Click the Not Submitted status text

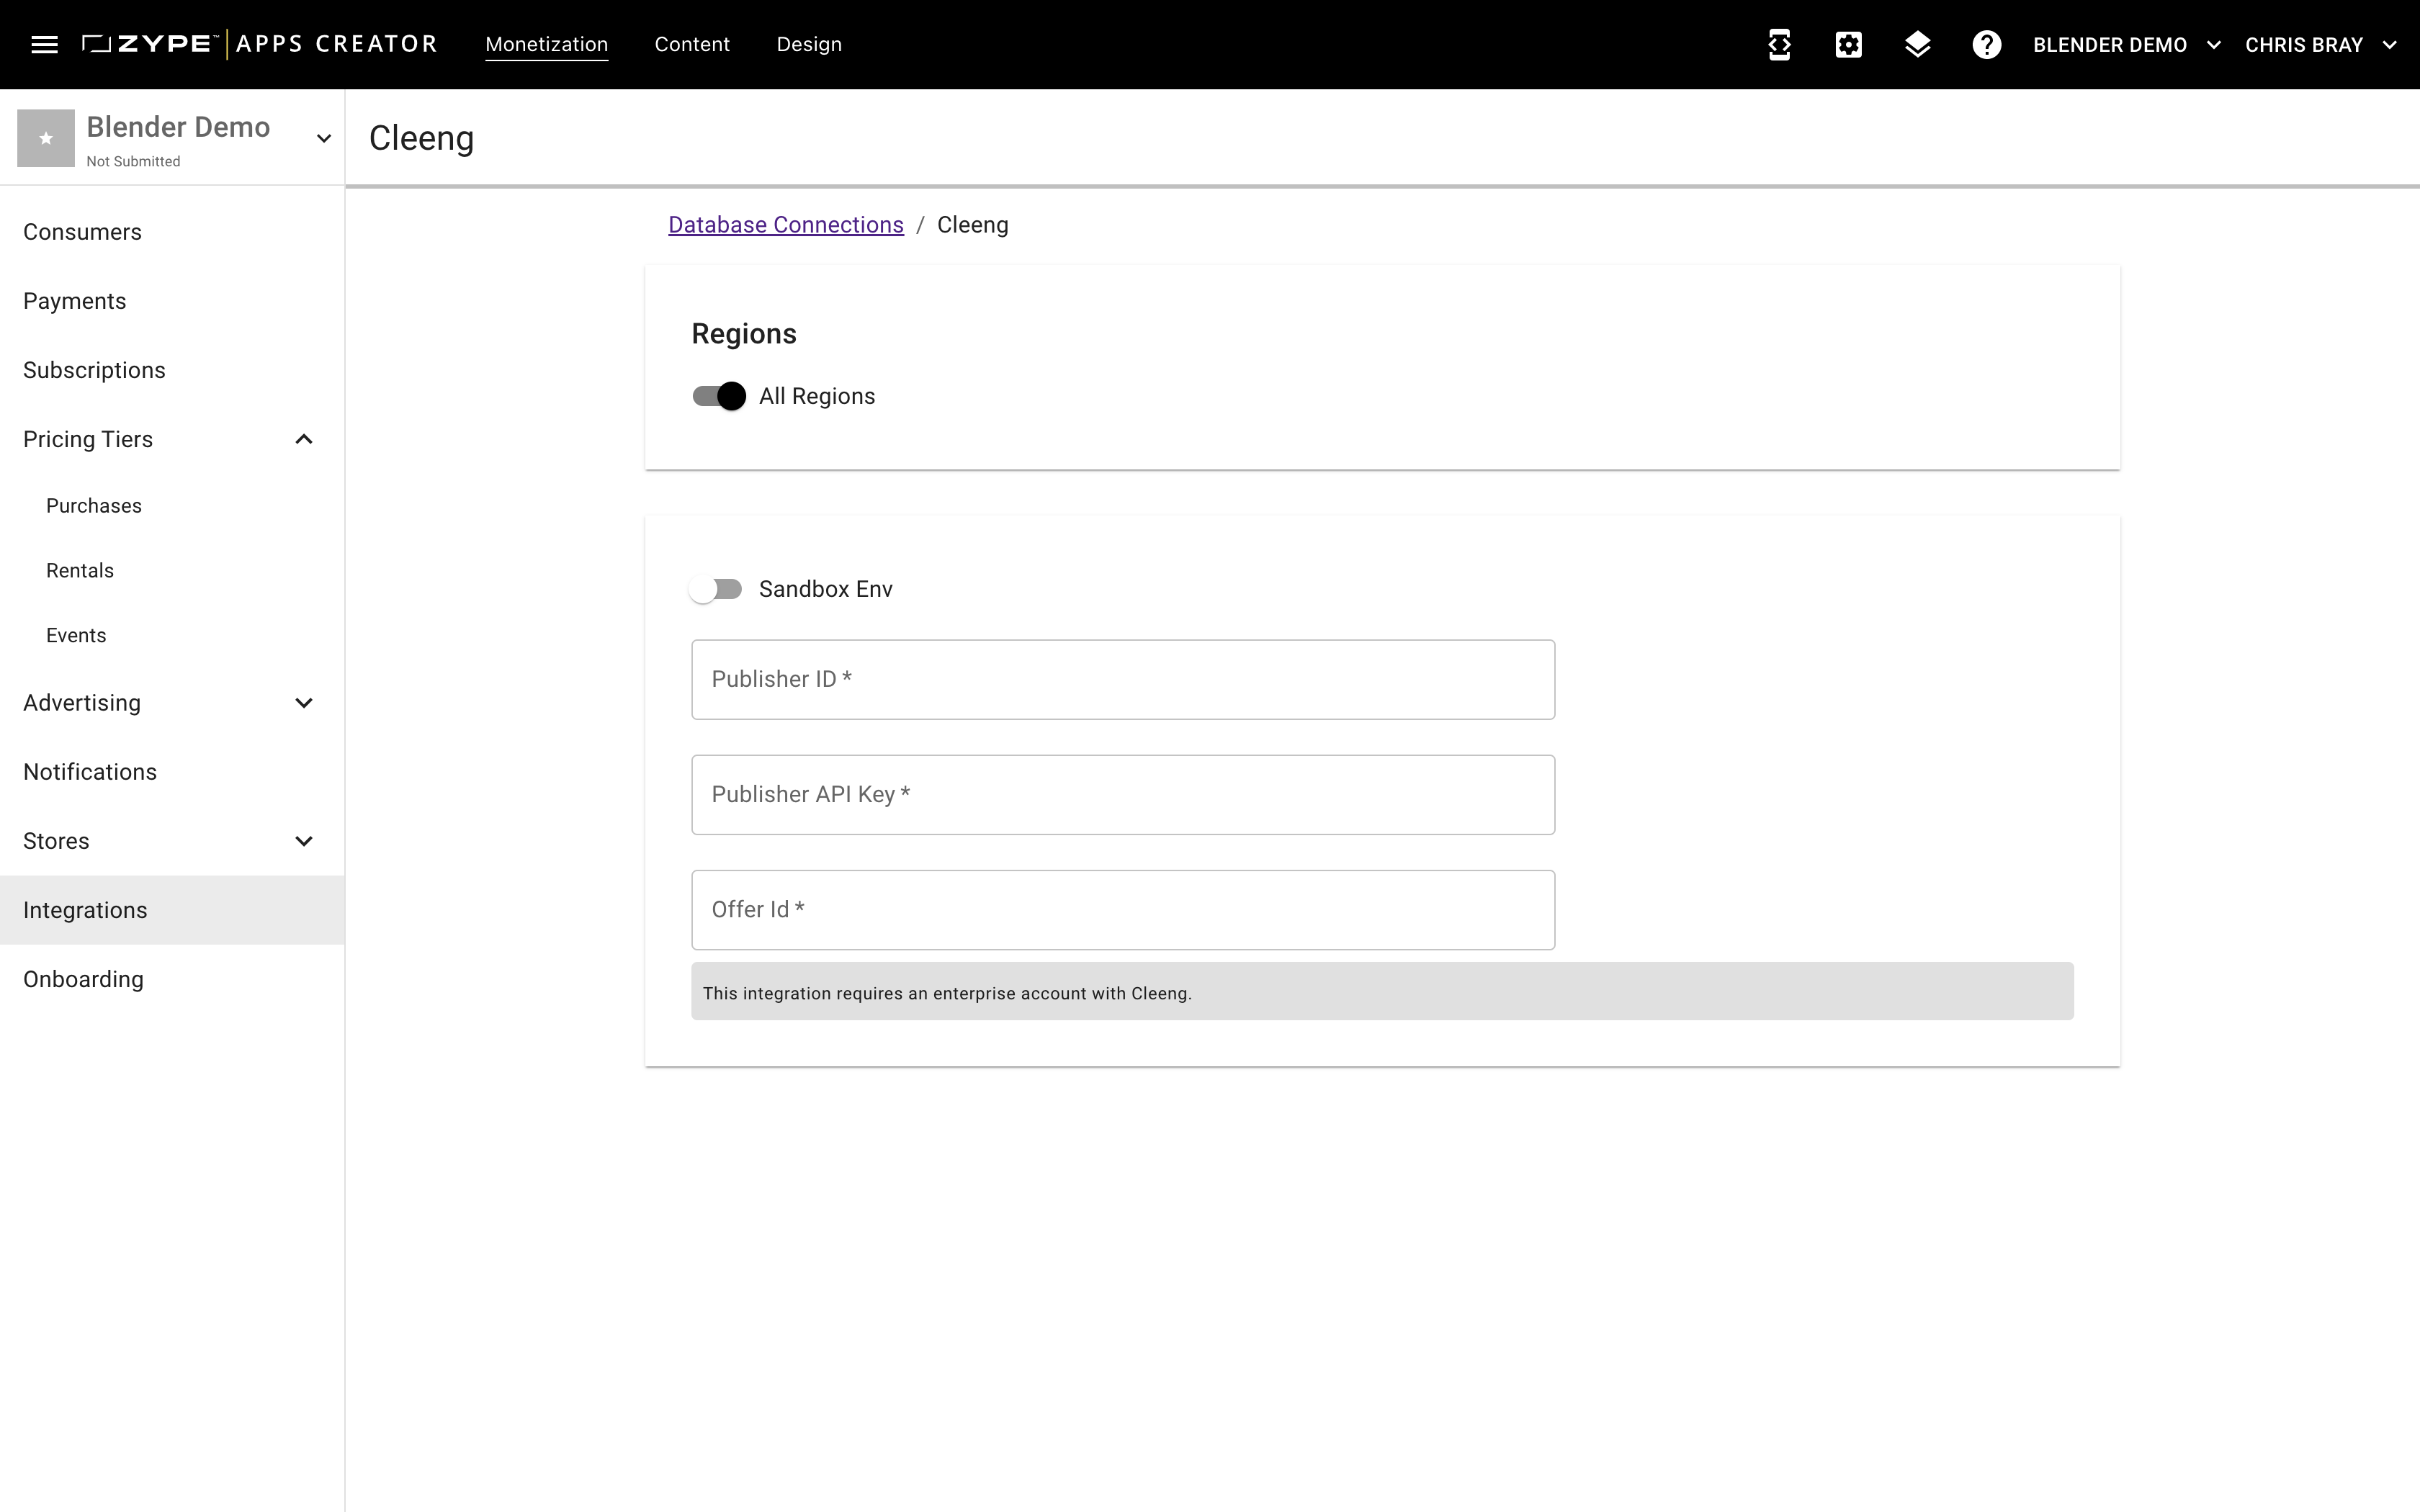tap(133, 161)
